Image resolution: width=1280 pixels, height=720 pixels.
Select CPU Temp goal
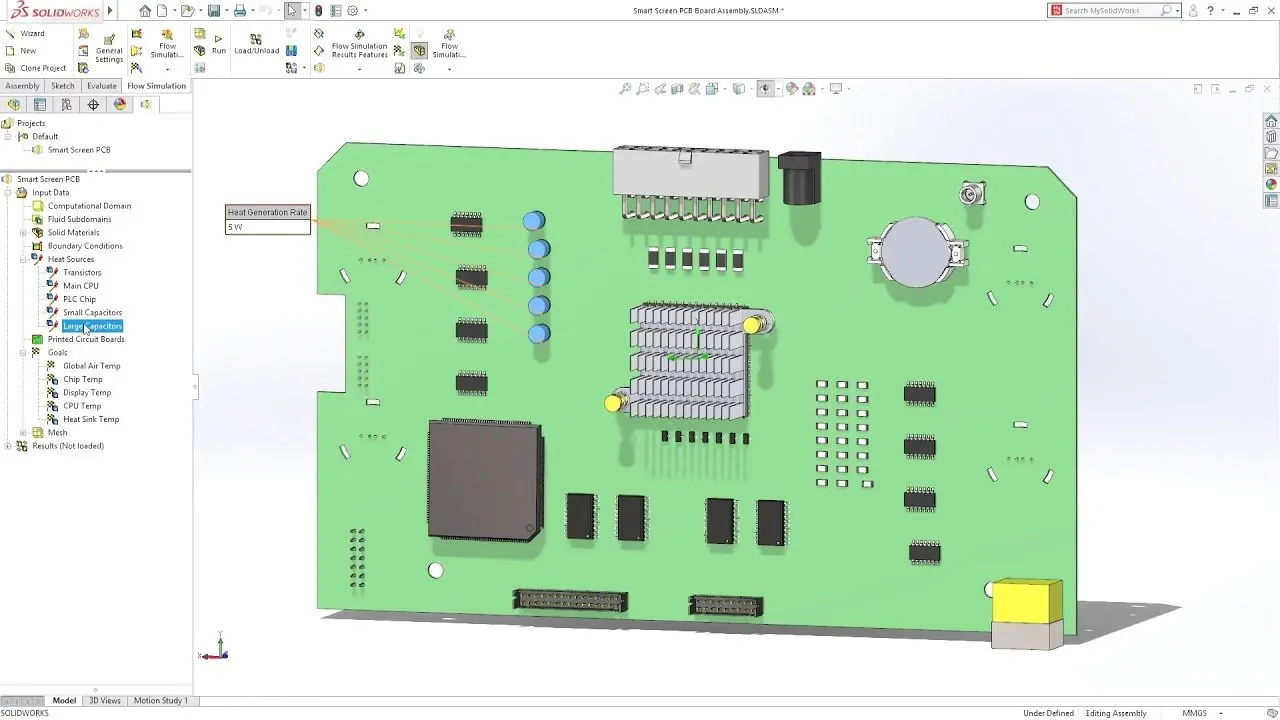pos(82,406)
